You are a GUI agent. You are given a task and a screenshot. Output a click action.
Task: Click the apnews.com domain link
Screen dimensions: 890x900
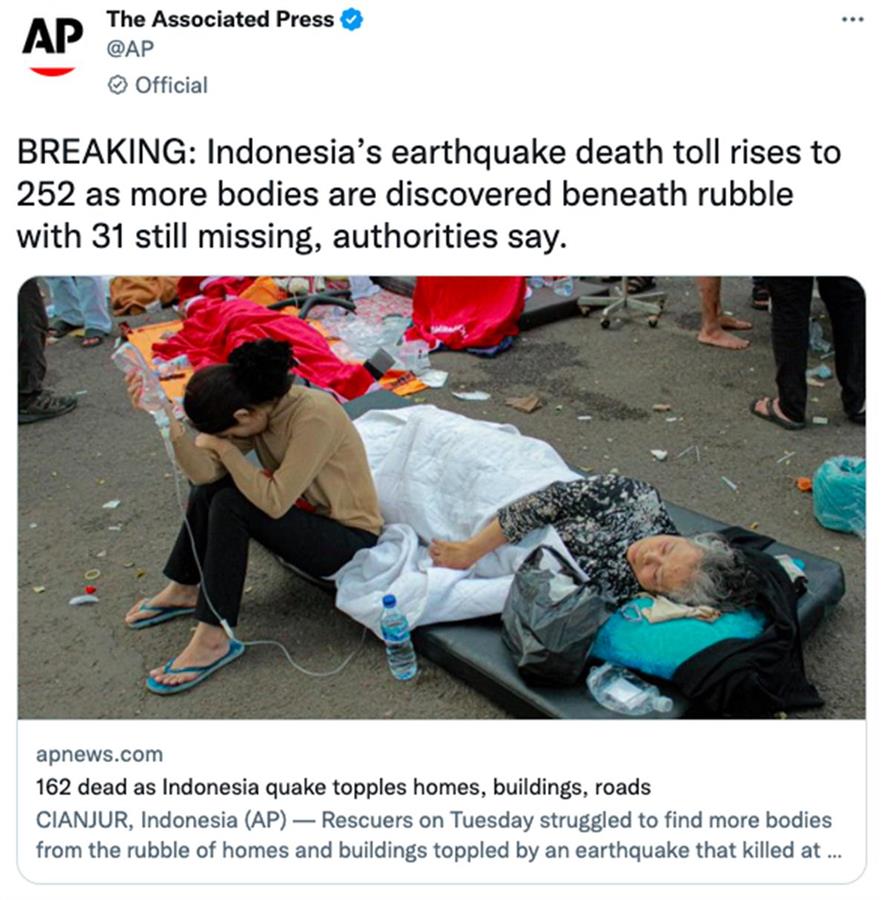tap(99, 754)
